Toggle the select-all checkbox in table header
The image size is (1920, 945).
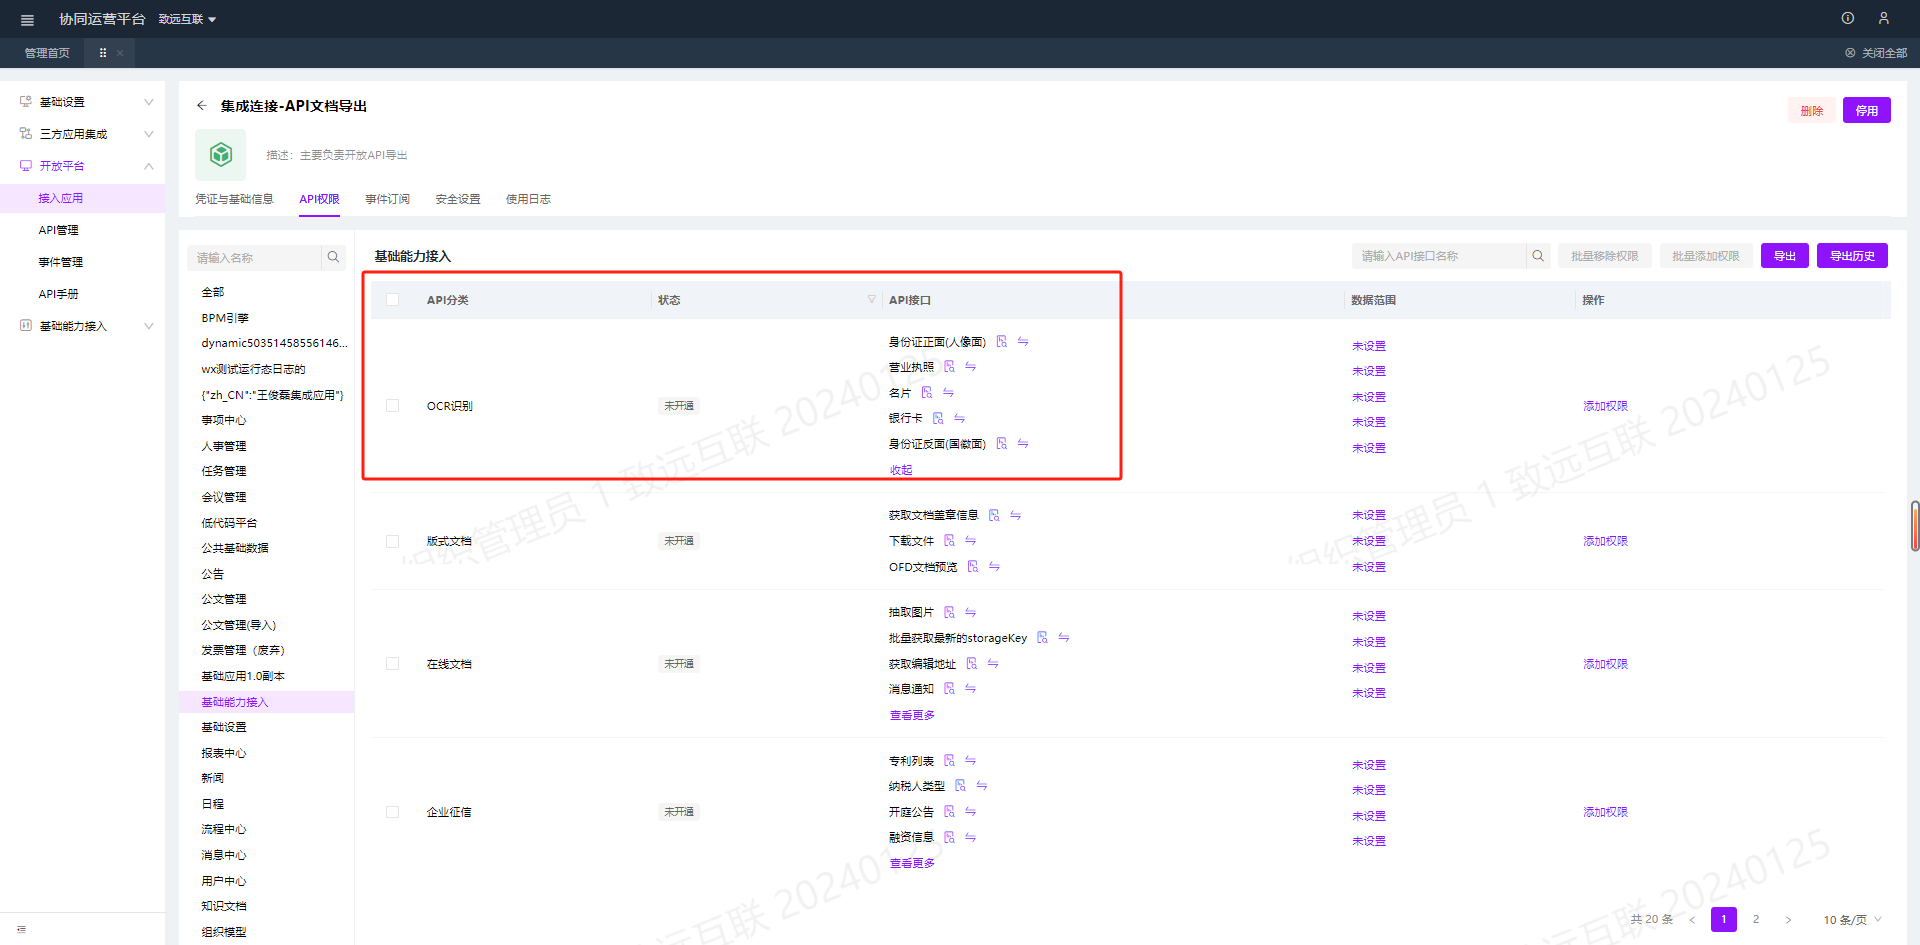392,300
